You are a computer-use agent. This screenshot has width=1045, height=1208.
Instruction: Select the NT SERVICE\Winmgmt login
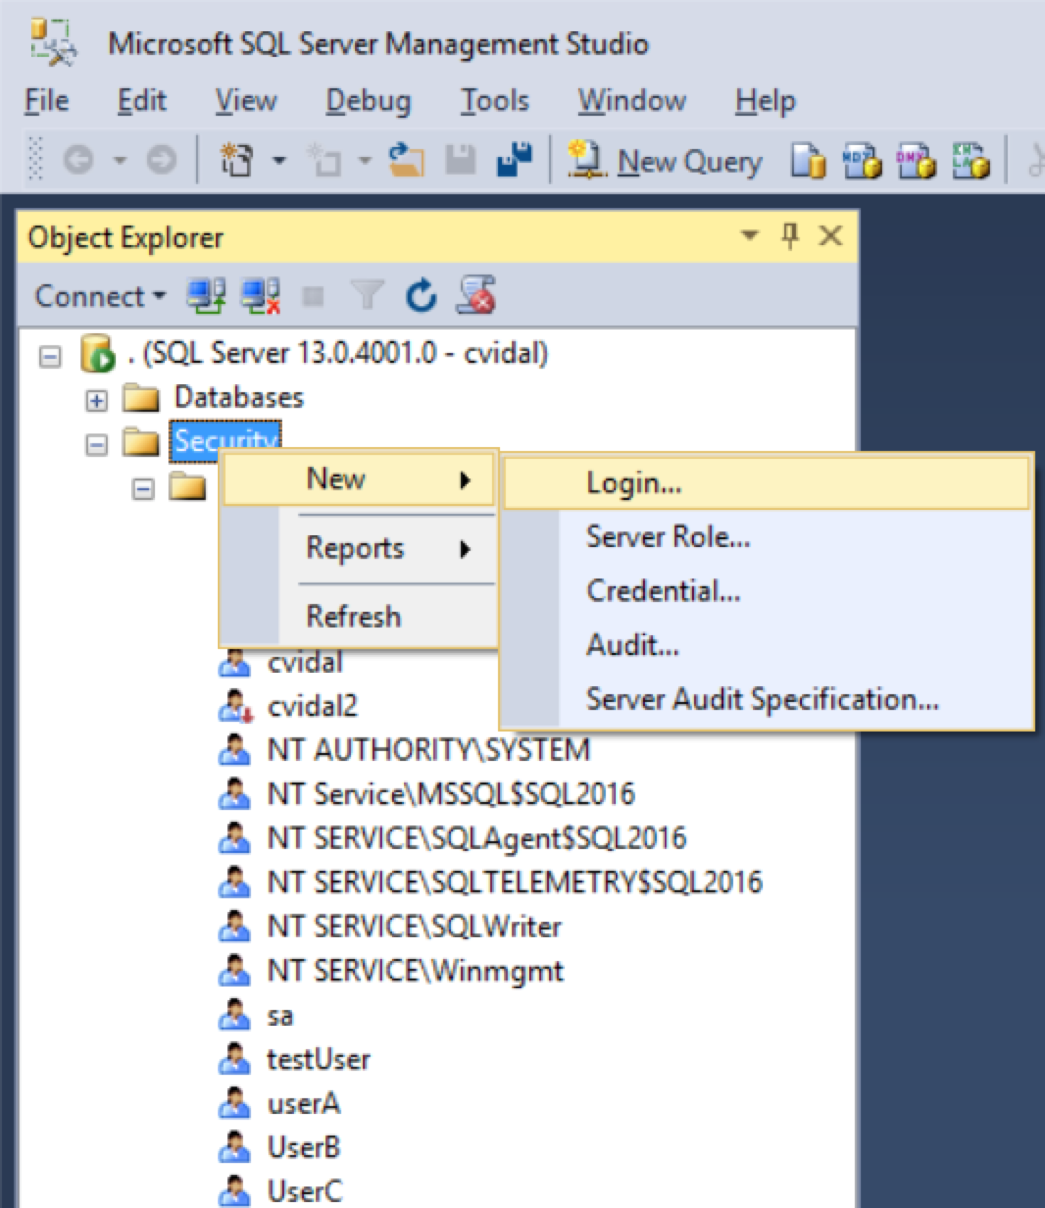[416, 971]
